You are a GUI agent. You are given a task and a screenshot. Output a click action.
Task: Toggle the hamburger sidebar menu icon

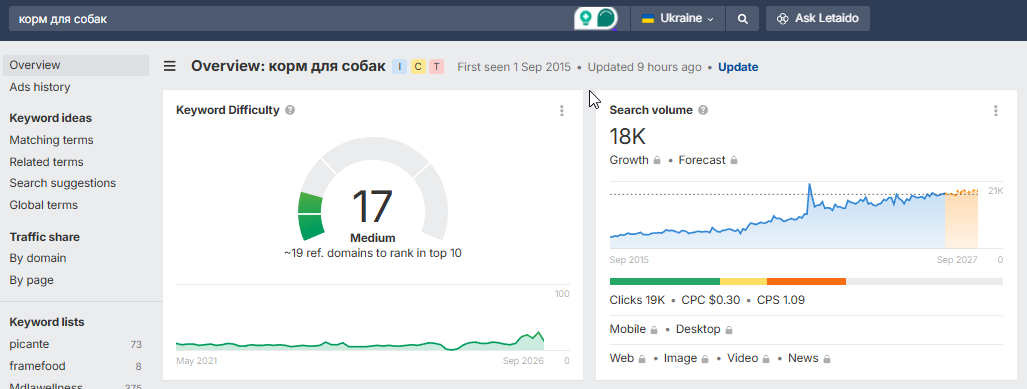(x=170, y=66)
